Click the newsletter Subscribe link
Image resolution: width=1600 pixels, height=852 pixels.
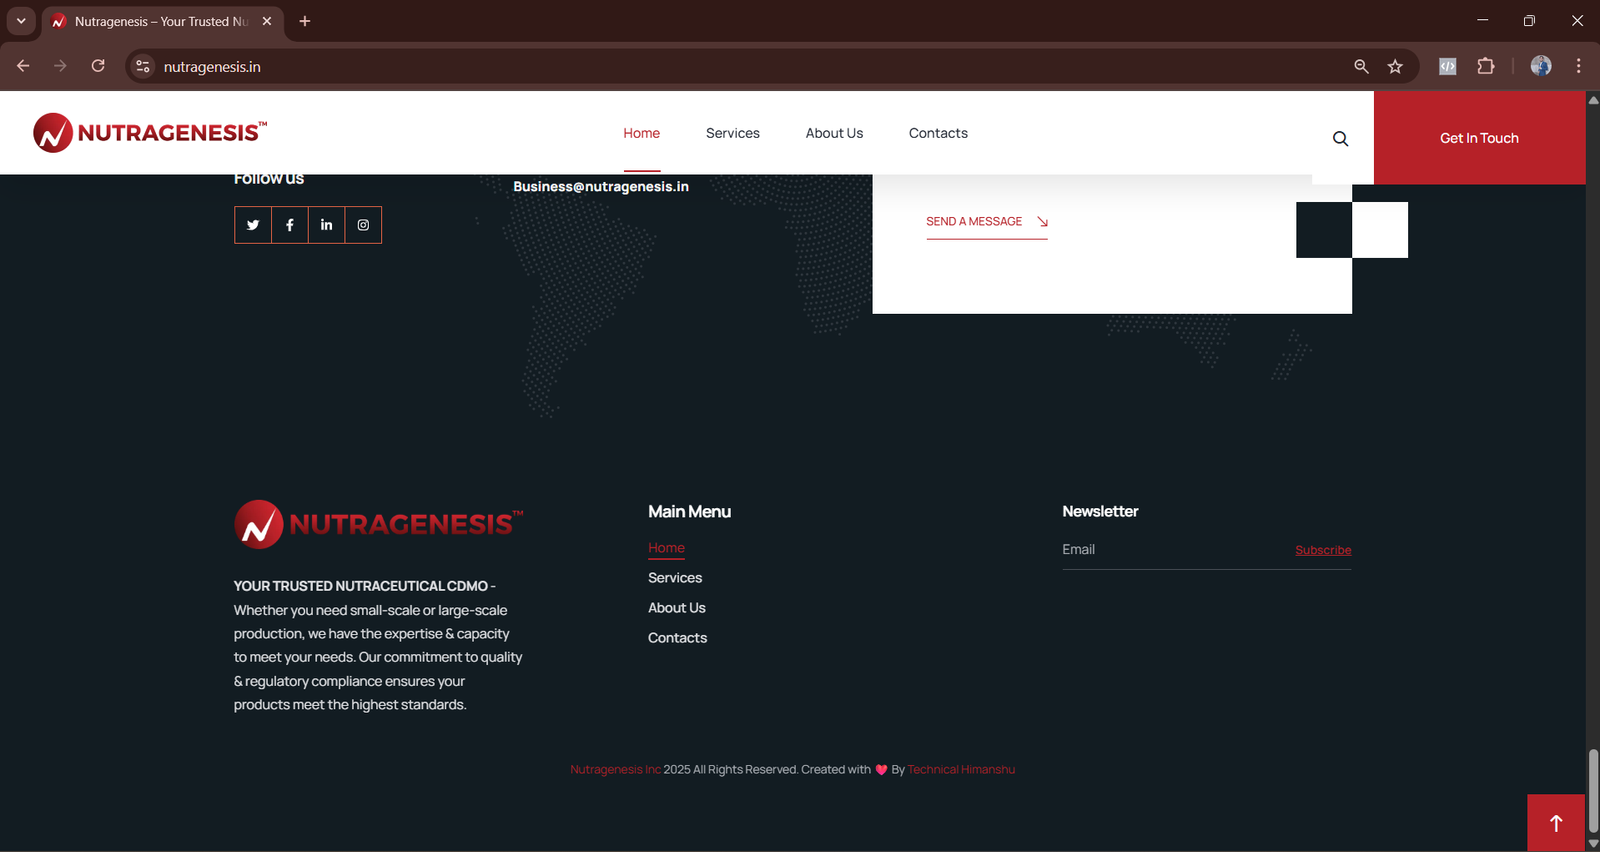[1322, 550]
